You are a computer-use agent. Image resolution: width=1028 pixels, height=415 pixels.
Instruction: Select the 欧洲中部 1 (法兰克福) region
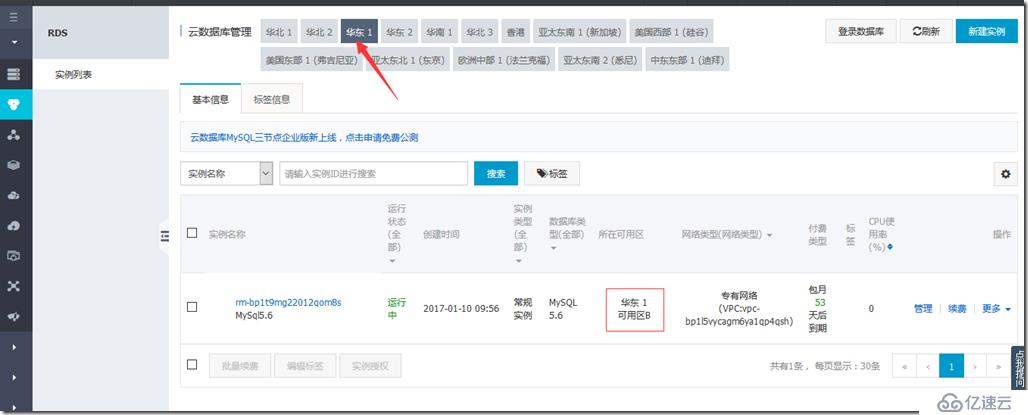(504, 60)
